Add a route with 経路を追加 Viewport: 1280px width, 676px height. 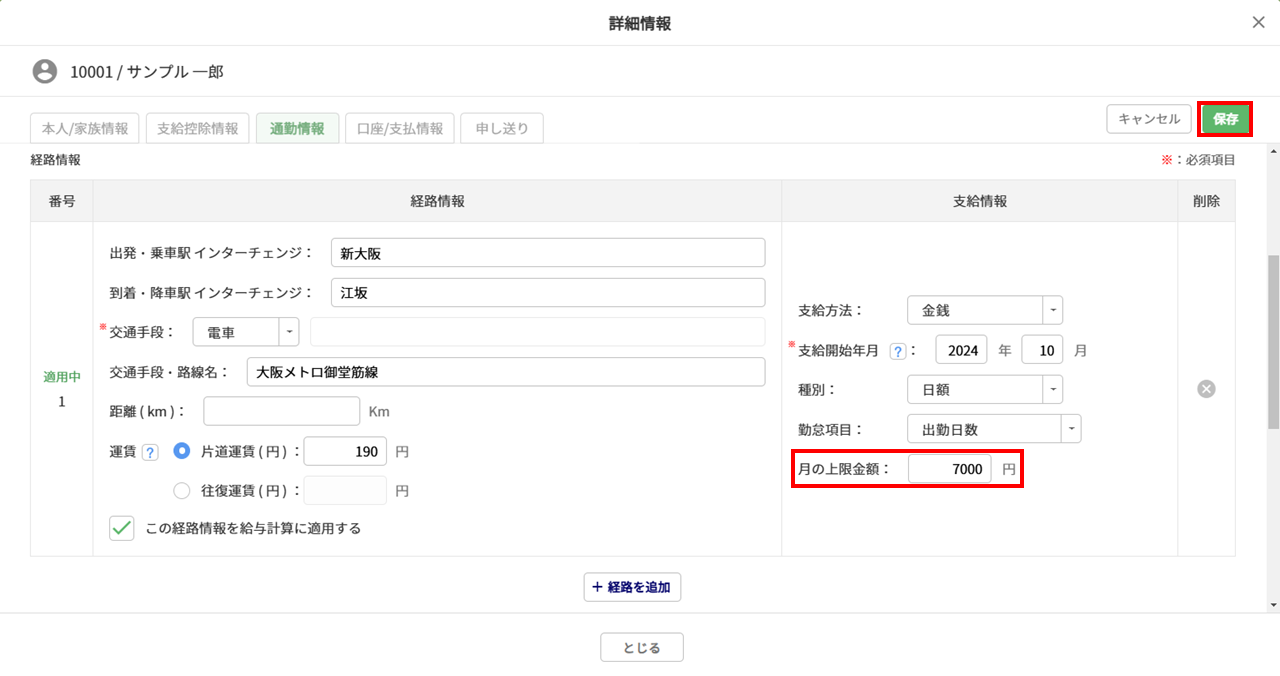(x=632, y=588)
